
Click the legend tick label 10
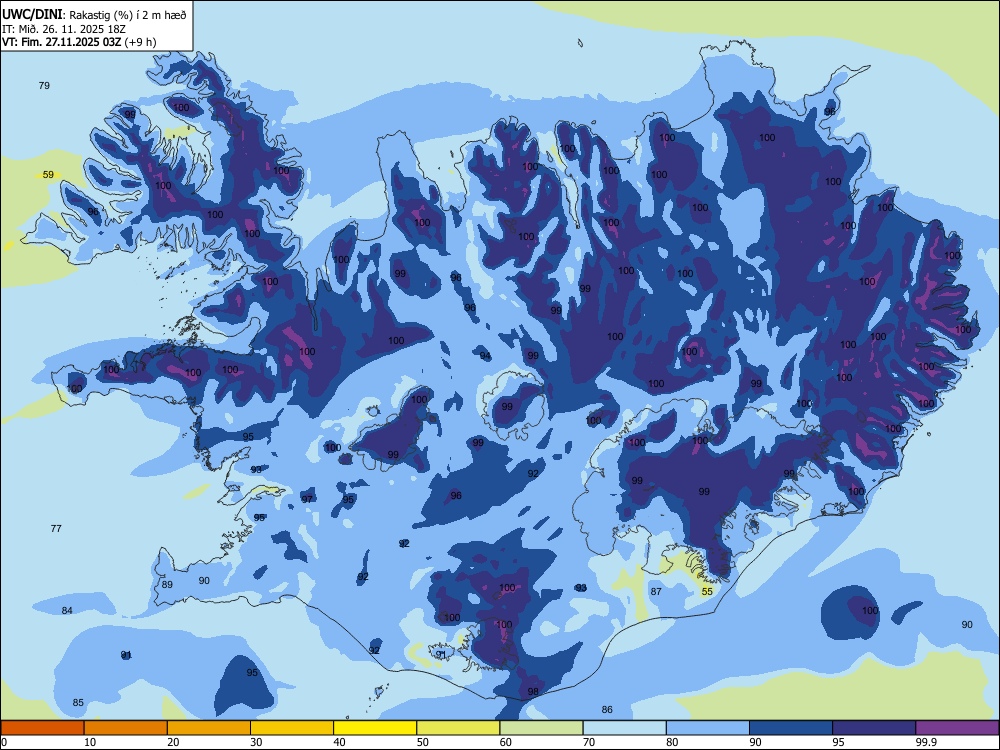[x=90, y=742]
